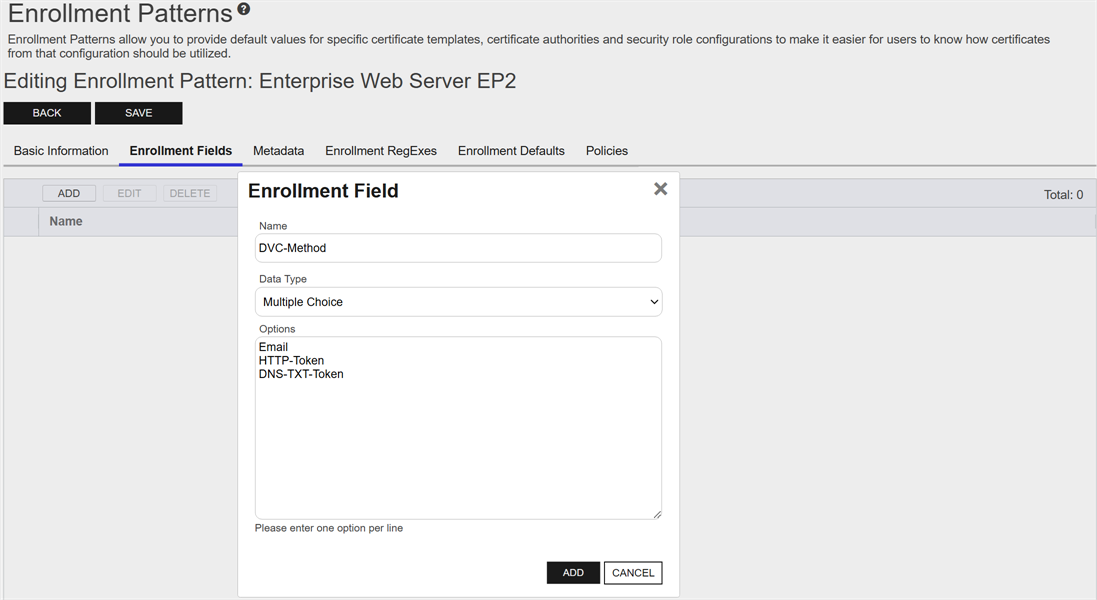Cancel the Enrollment Field dialog
The image size is (1097, 600).
[633, 573]
